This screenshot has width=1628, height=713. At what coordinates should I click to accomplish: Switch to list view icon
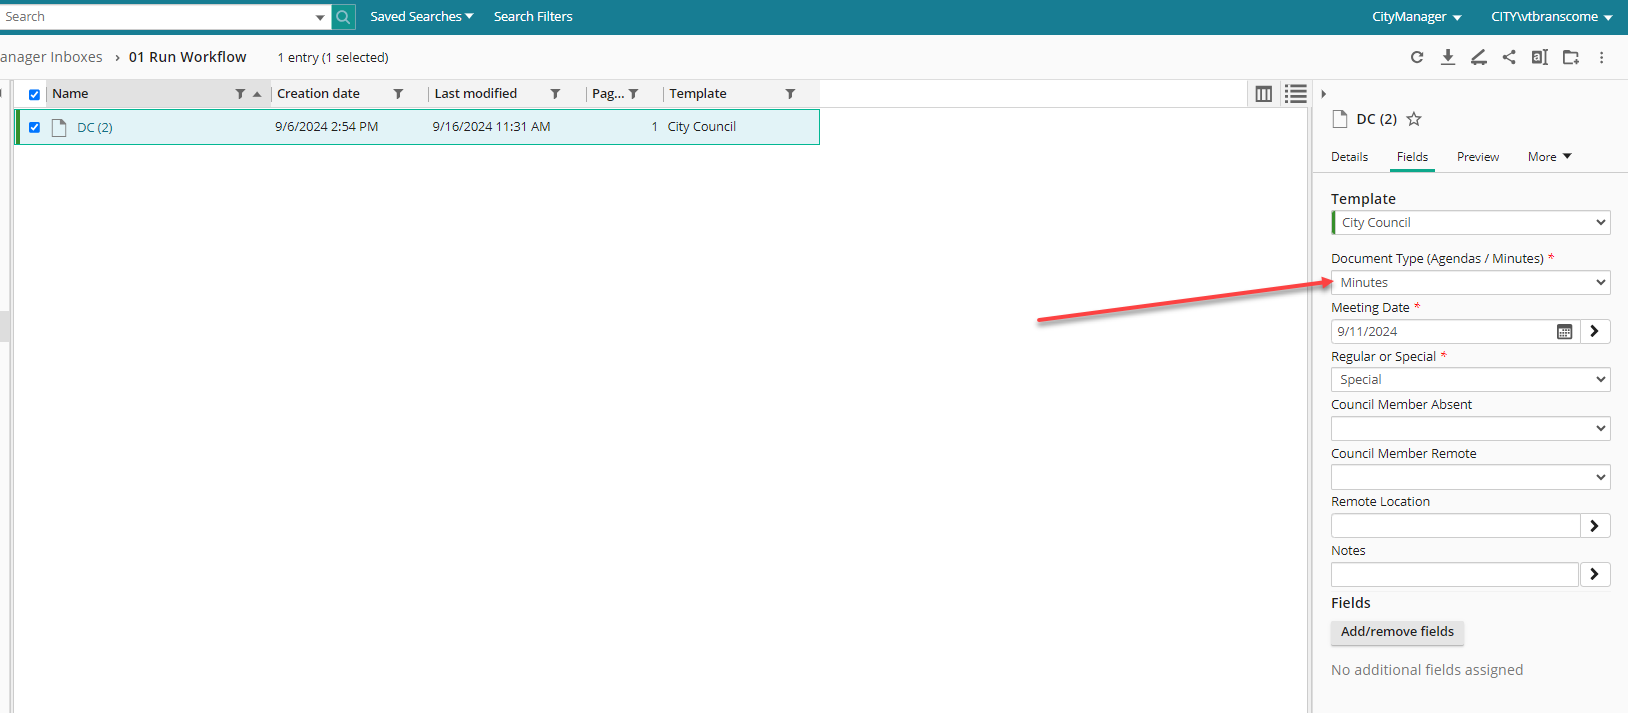click(x=1296, y=94)
